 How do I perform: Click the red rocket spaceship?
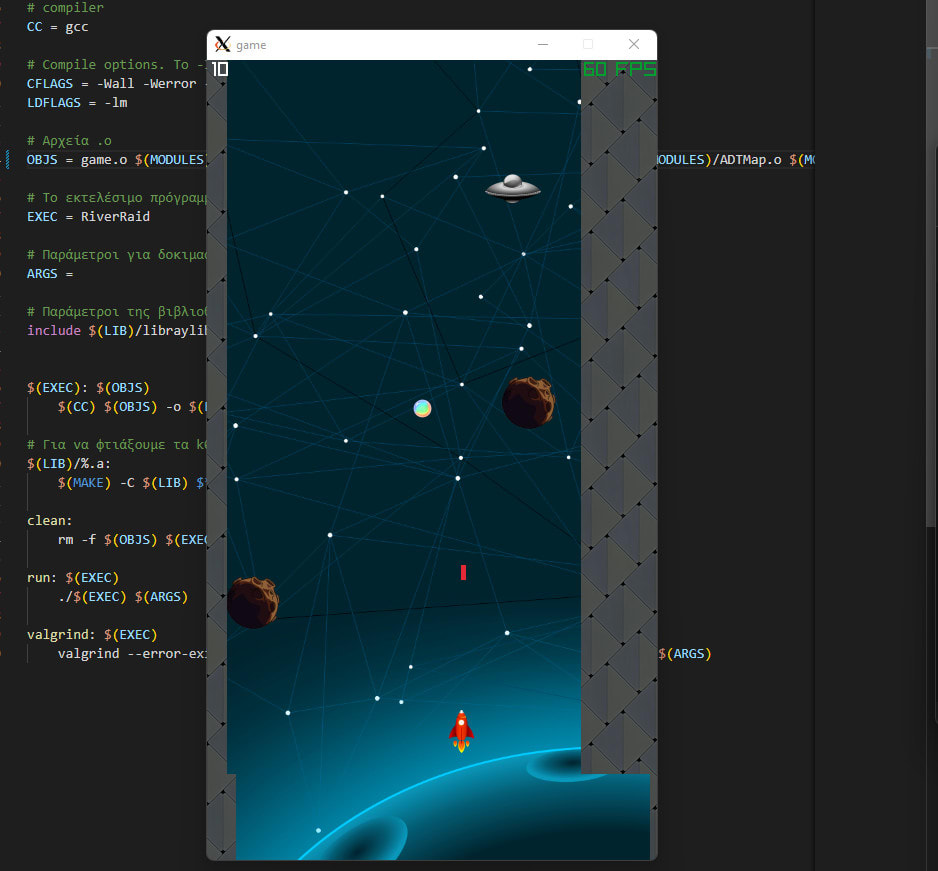coord(461,730)
